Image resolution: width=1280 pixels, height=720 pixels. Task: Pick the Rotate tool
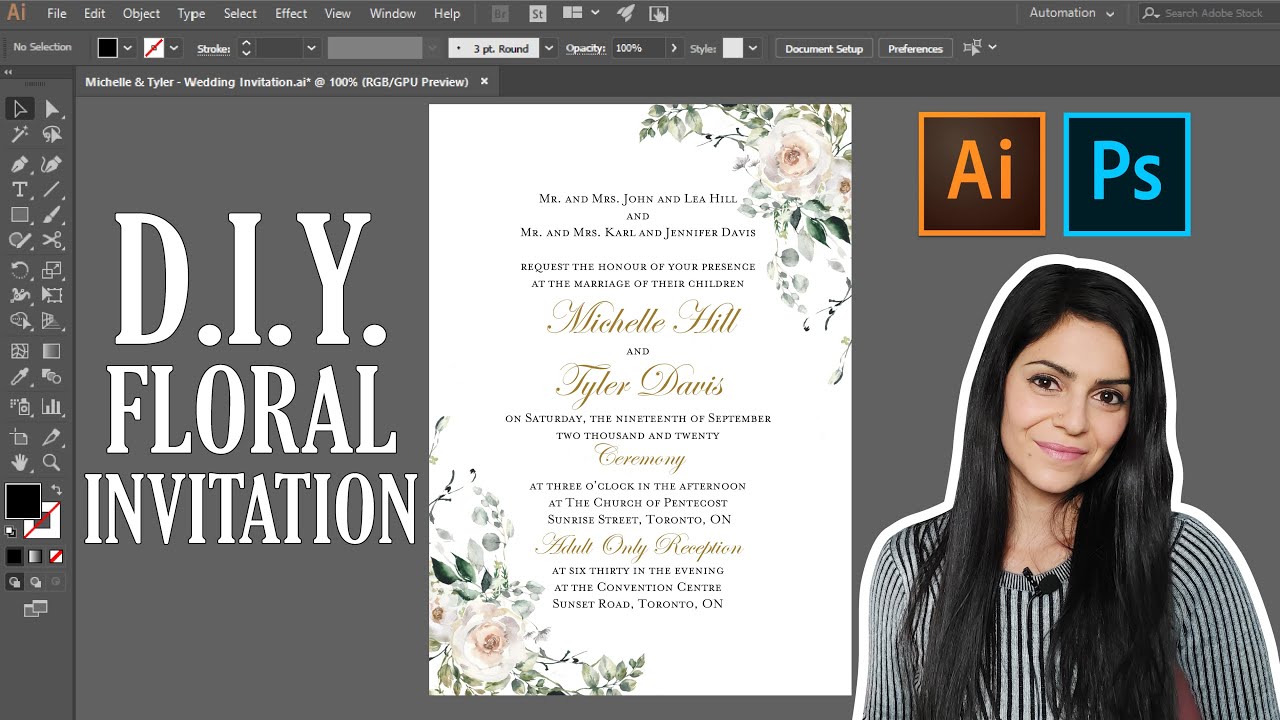point(19,270)
